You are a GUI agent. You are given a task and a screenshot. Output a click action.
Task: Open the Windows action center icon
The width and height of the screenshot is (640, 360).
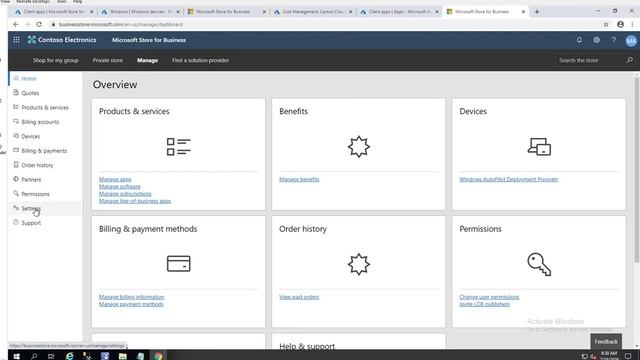click(x=628, y=356)
